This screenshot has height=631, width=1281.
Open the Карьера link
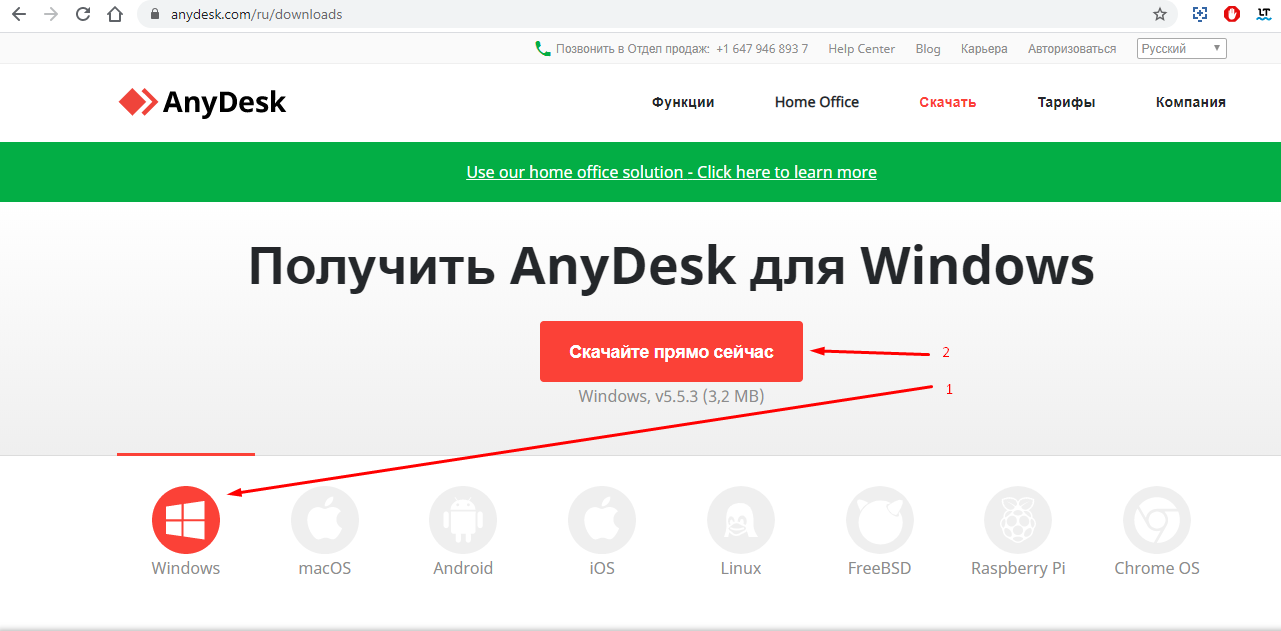pyautogui.click(x=984, y=48)
